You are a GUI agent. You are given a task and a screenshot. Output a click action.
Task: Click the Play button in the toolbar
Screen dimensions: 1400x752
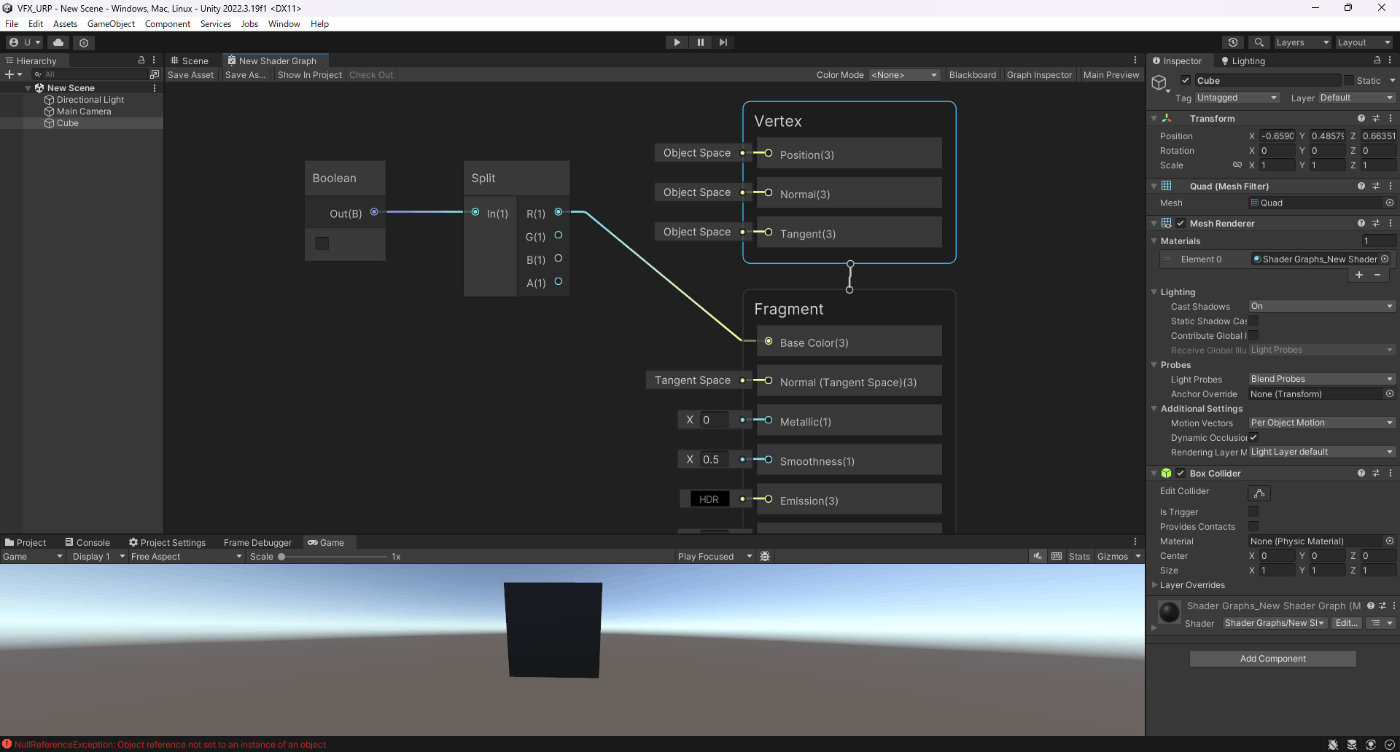[x=677, y=42]
